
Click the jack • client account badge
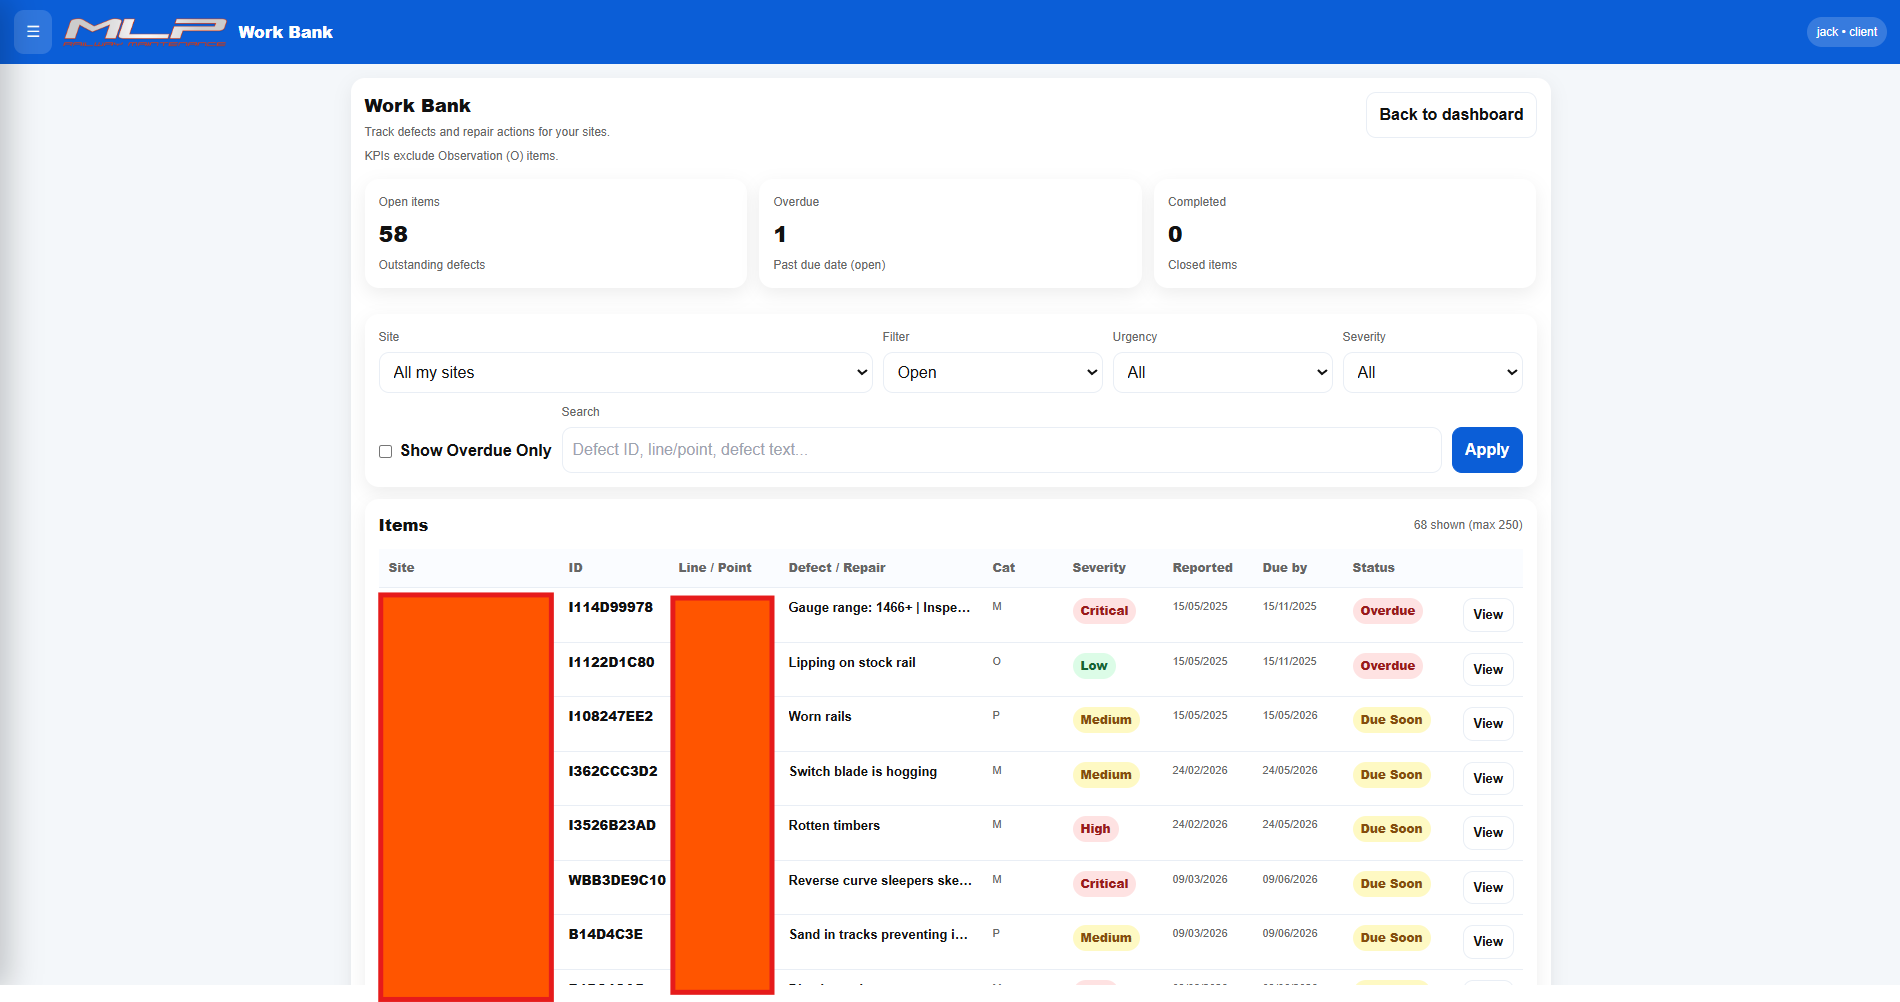coord(1845,31)
